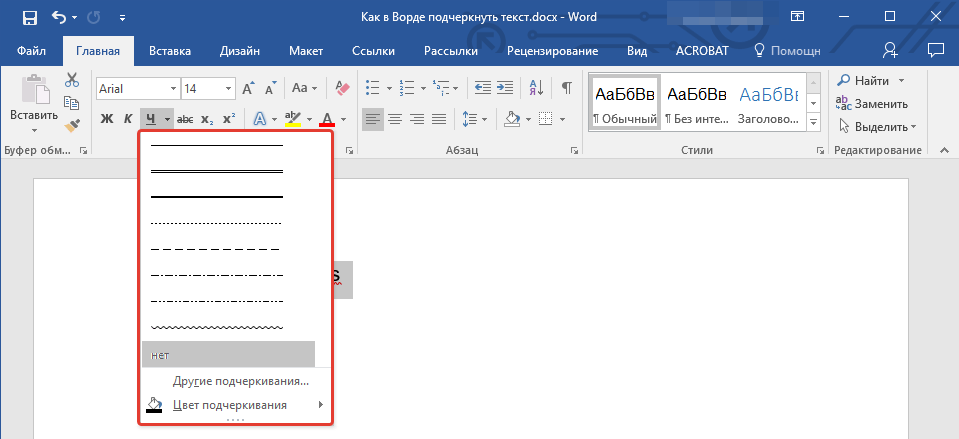Click the red font color swatch button
The image size is (959, 439).
tap(327, 119)
